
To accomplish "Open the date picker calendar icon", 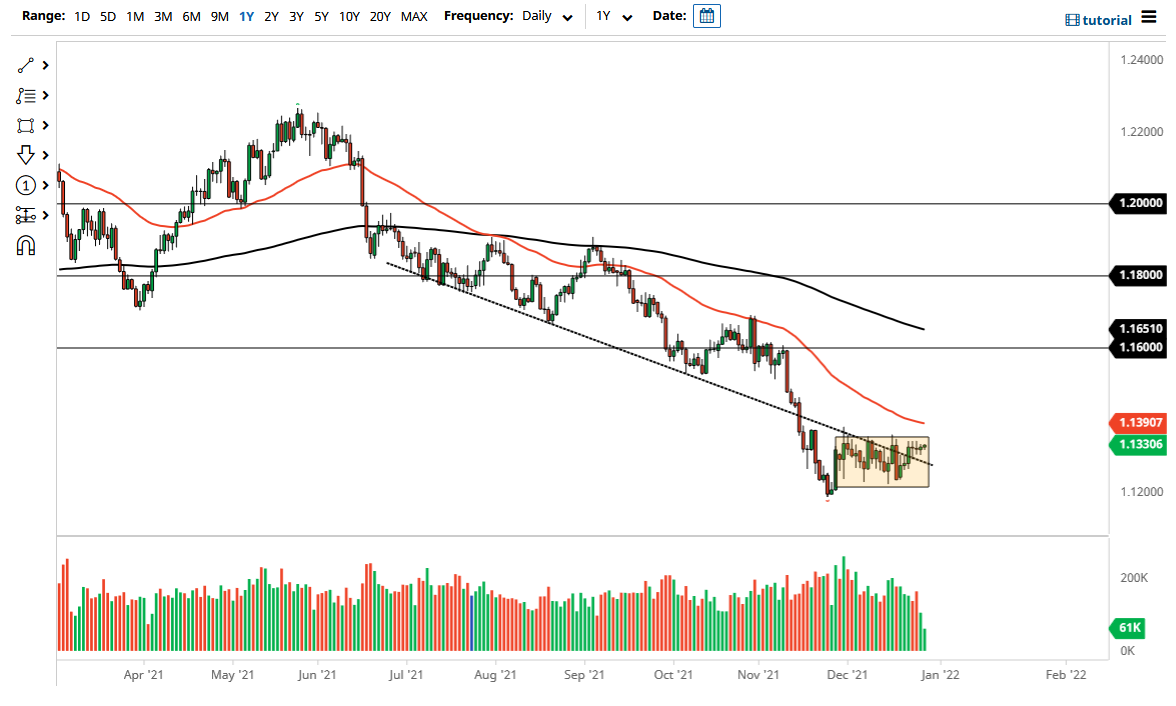I will tap(707, 16).
